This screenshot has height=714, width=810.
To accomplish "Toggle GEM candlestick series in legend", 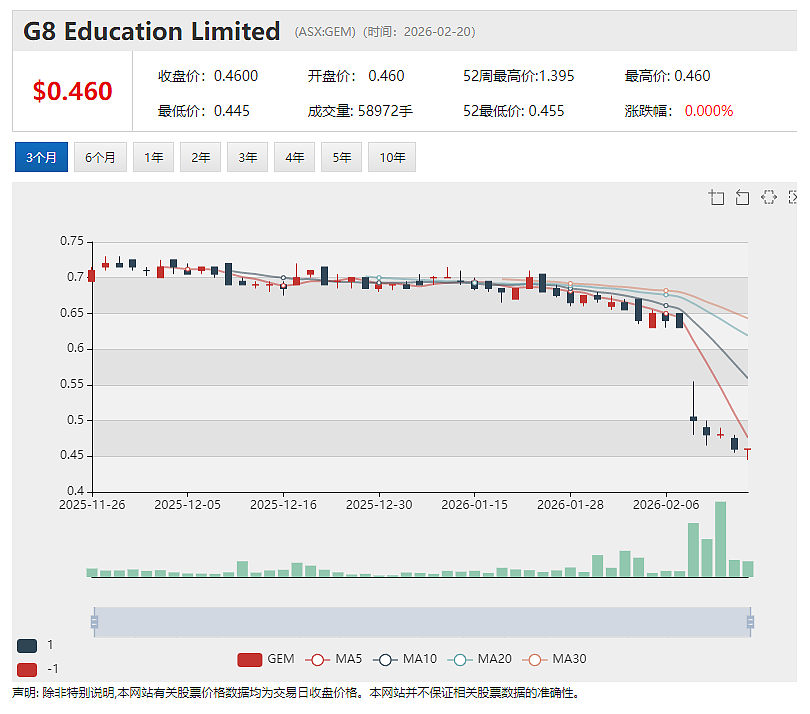I will click(266, 659).
